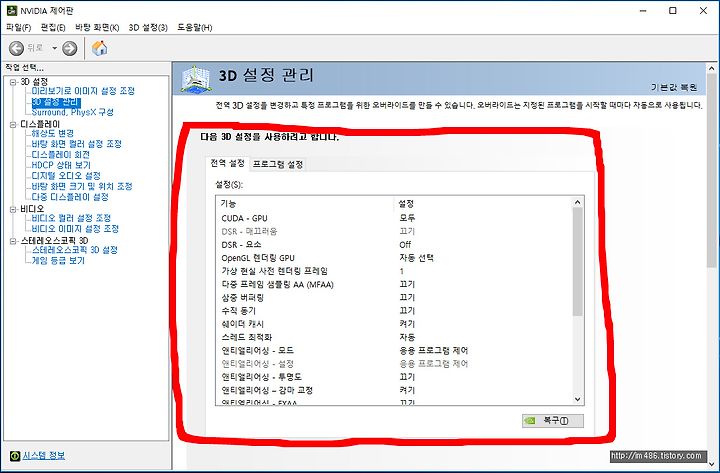Switch to the 프로그램 설정 tab
Screen dimensions: 720x473
coord(278,164)
